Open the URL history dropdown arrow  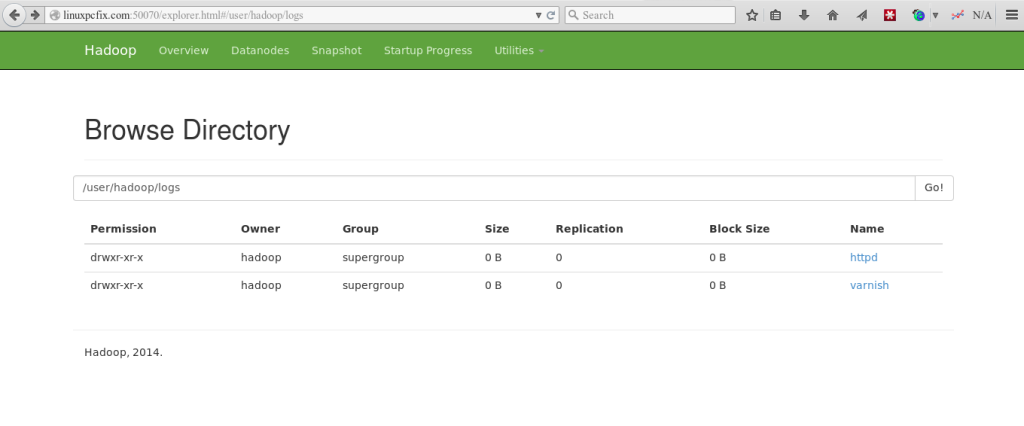pos(538,15)
